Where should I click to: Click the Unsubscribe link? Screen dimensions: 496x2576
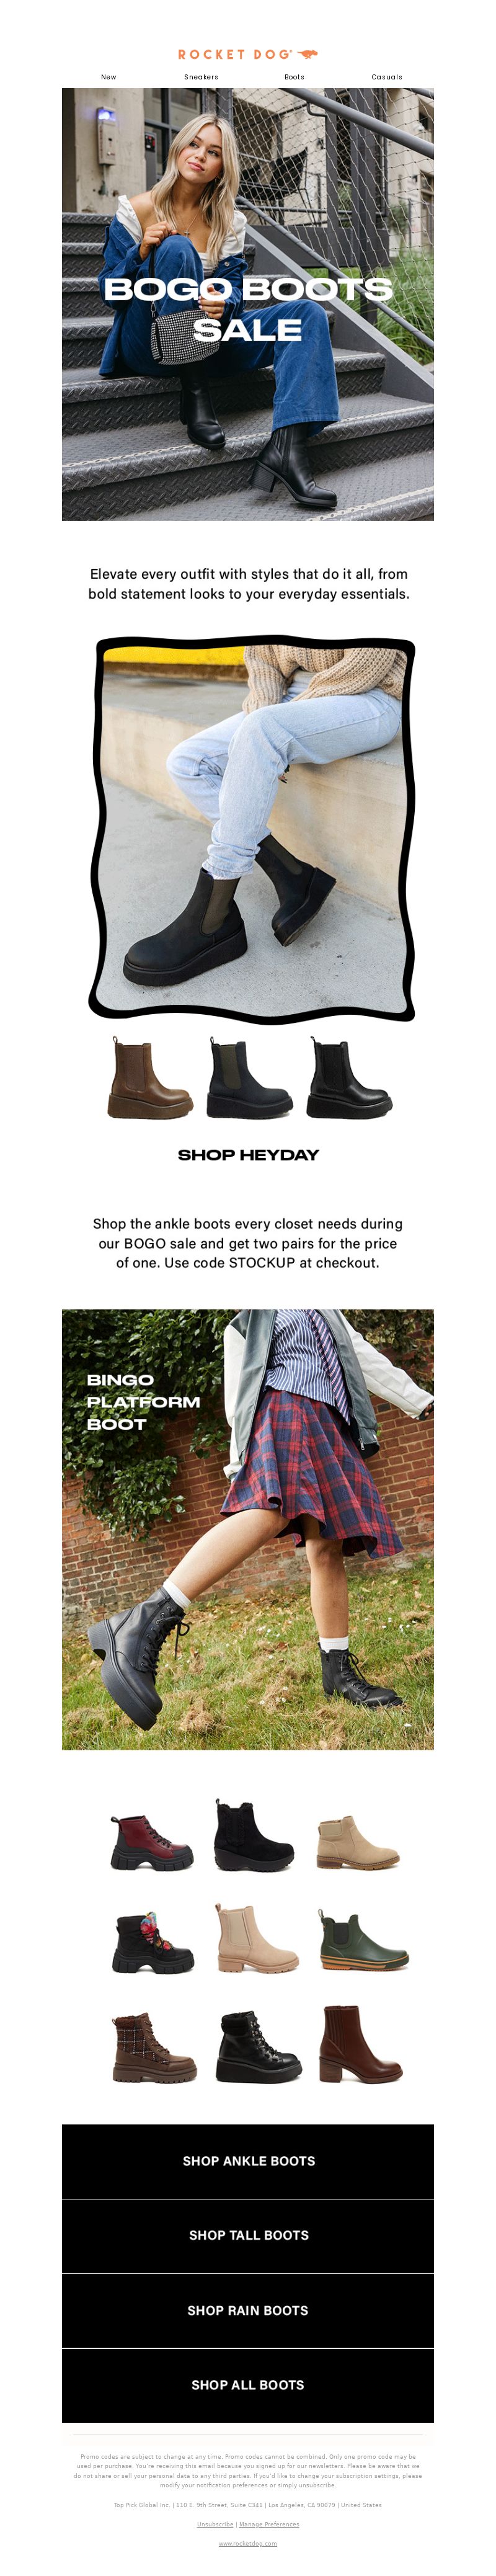(x=215, y=2524)
